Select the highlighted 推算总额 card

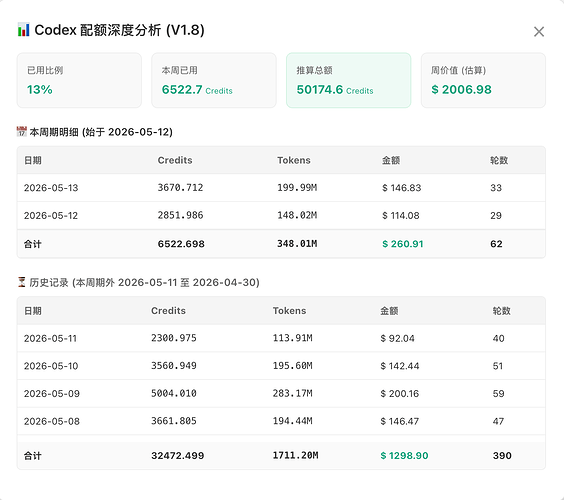[349, 80]
